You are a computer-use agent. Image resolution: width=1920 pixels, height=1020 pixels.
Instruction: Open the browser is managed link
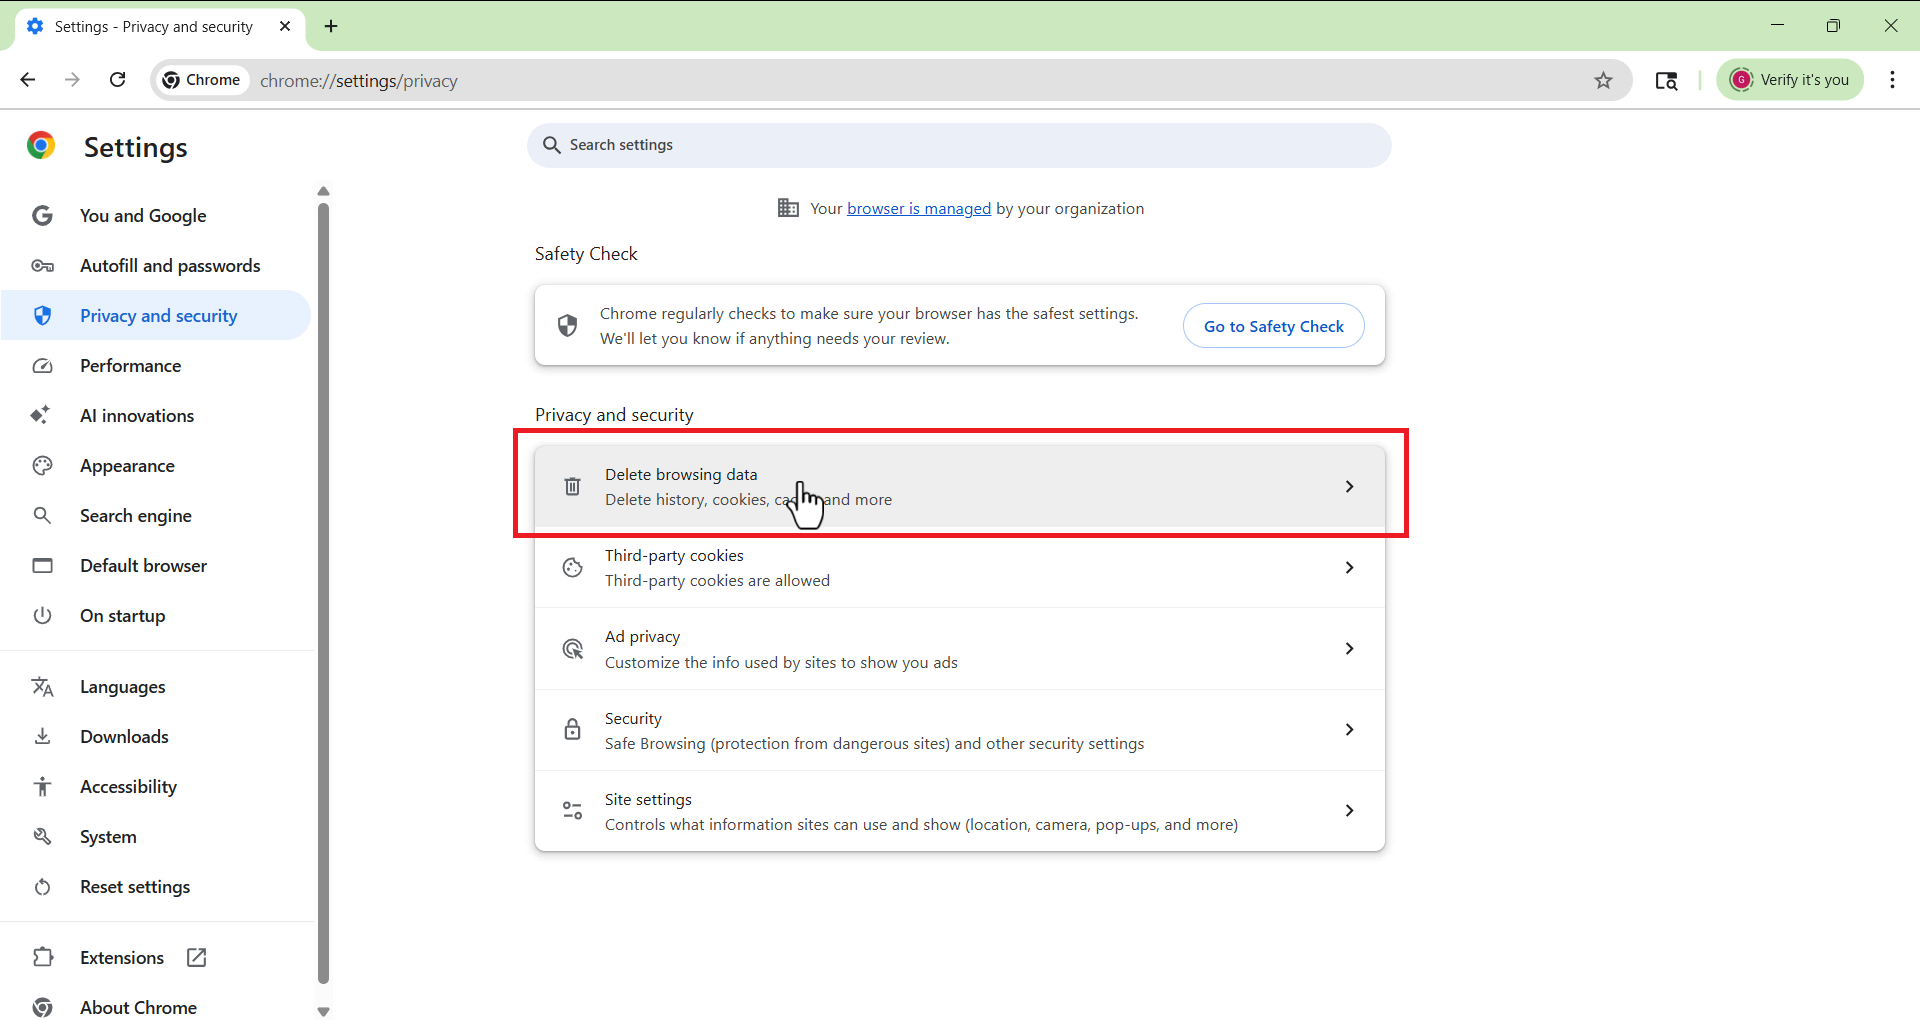click(x=918, y=209)
